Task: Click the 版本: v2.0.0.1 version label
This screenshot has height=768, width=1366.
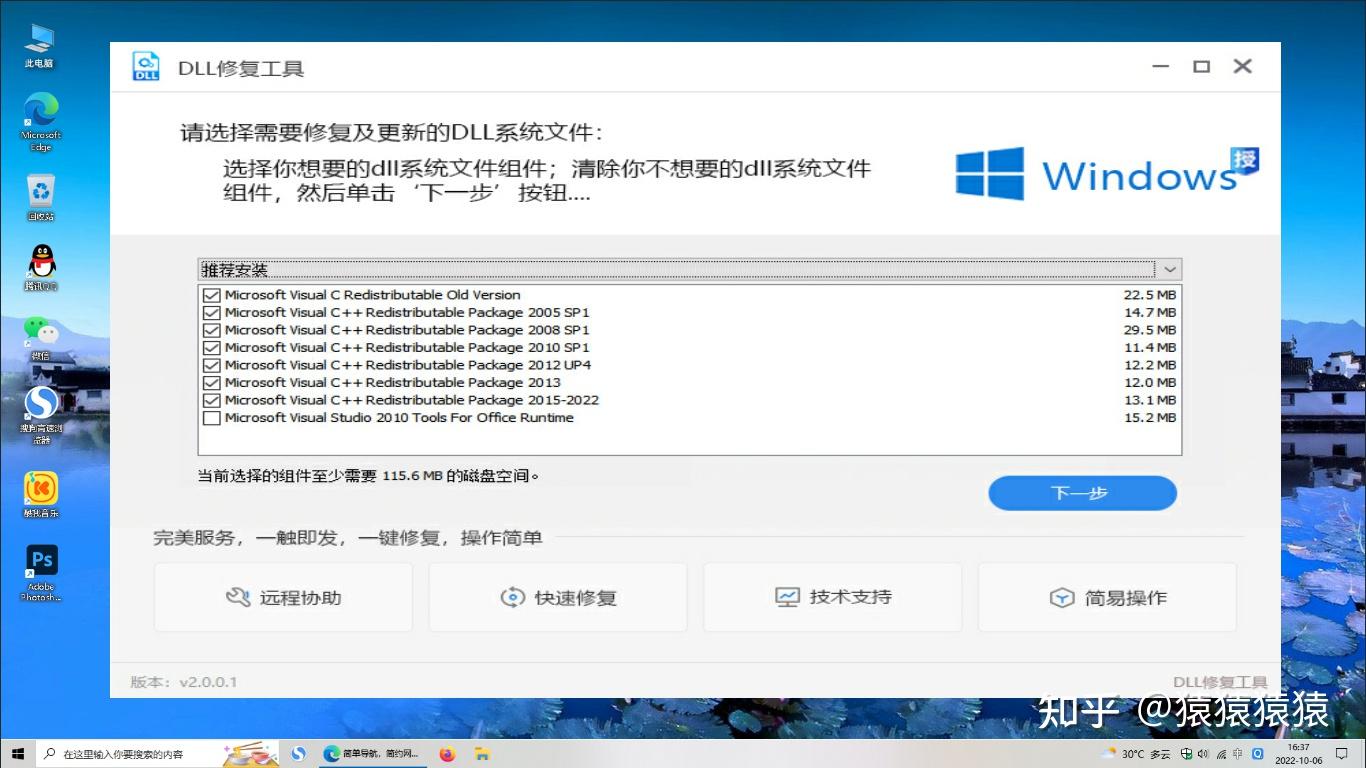Action: coord(184,682)
